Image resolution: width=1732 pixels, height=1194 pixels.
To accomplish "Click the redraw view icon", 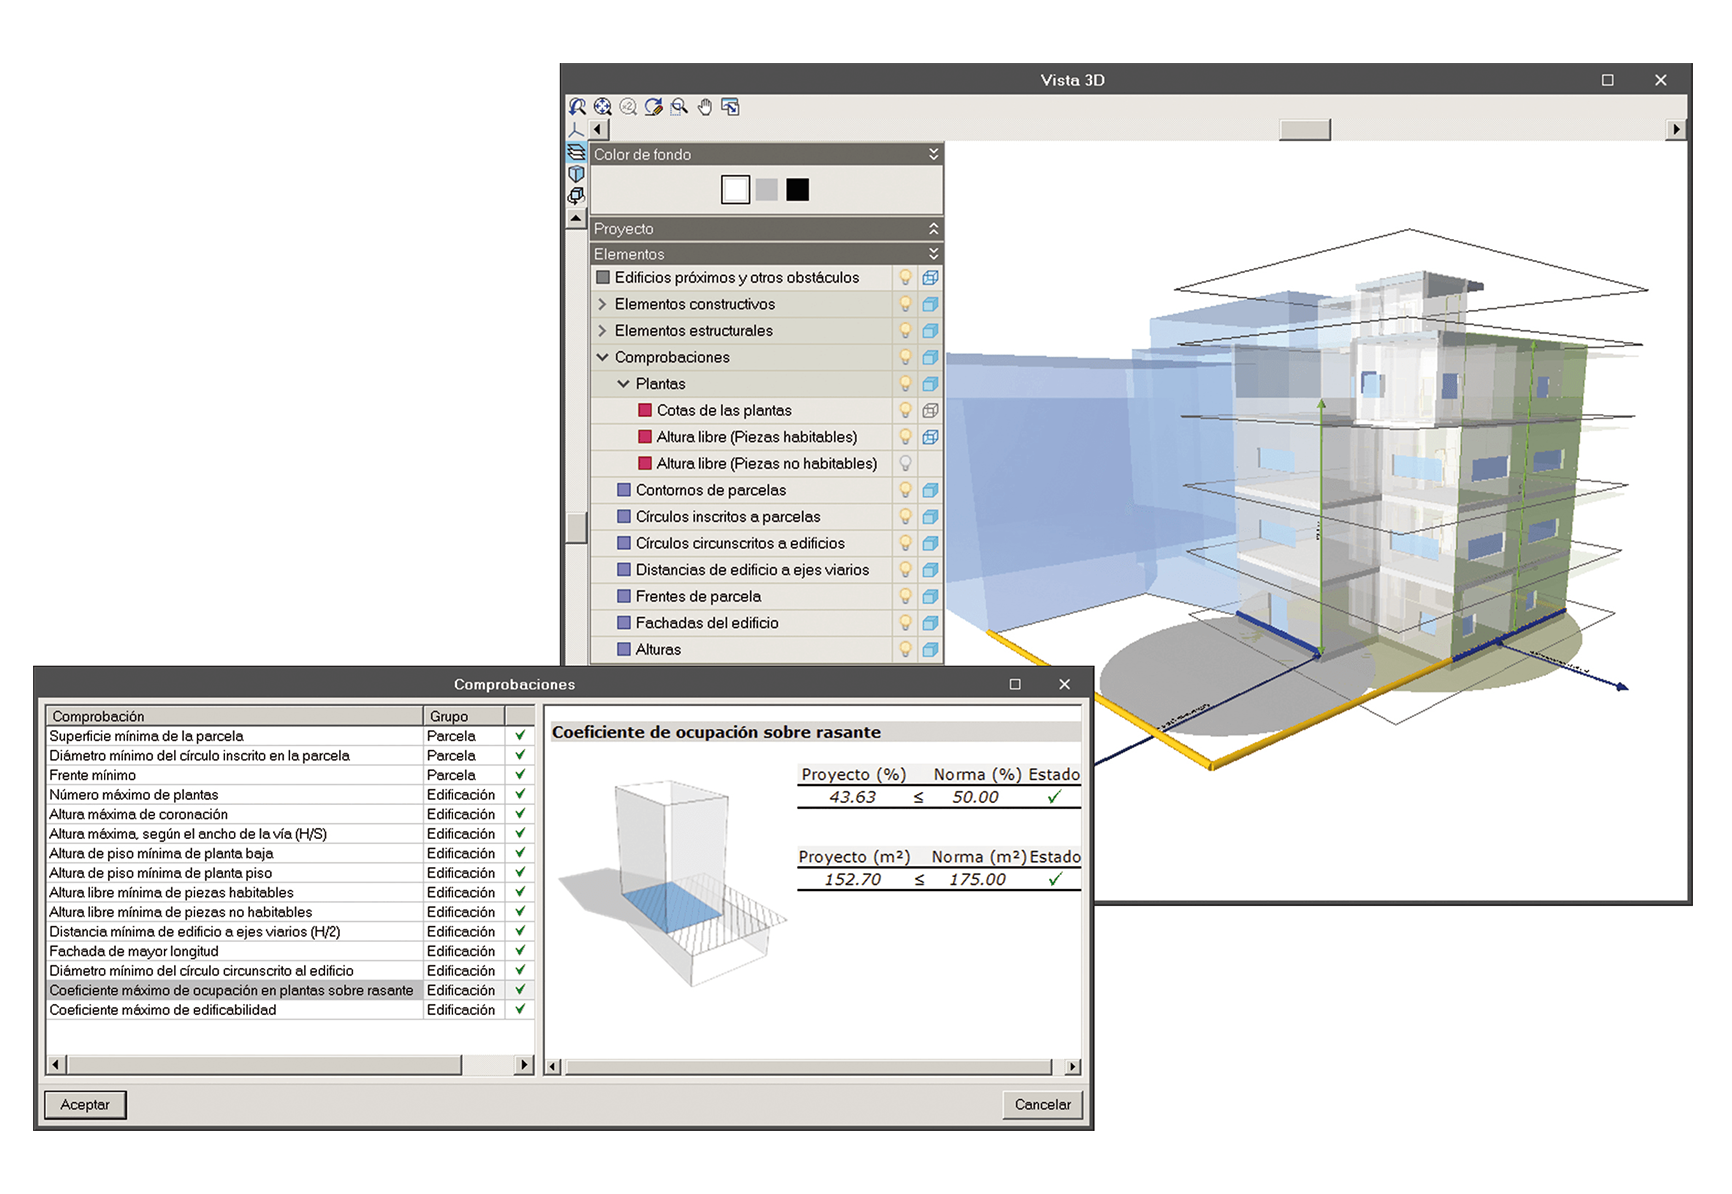I will point(654,107).
